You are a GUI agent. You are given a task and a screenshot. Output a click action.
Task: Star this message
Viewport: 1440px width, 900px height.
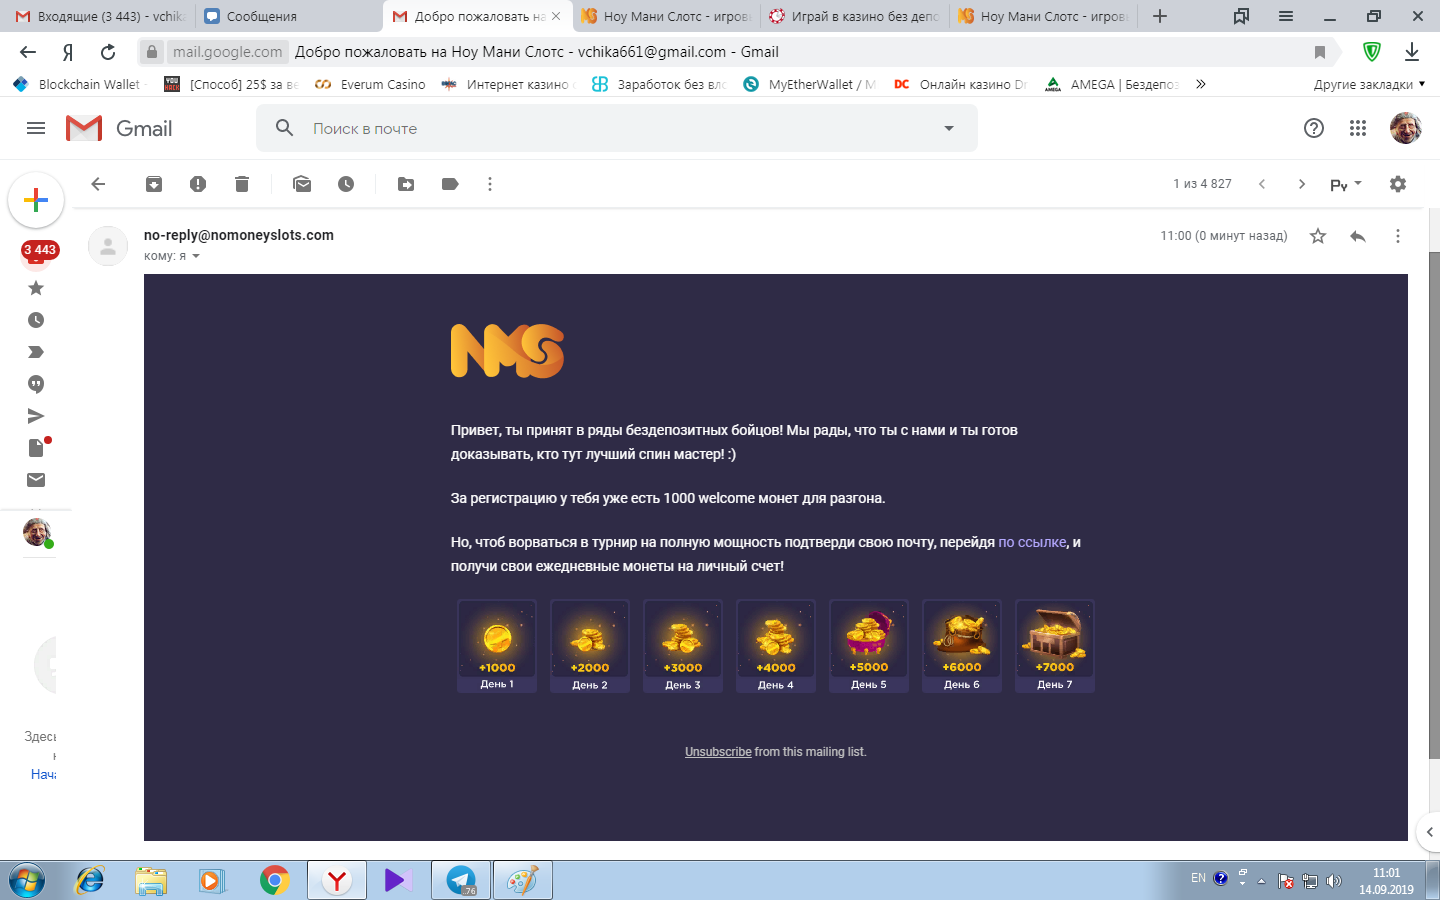pos(1318,236)
